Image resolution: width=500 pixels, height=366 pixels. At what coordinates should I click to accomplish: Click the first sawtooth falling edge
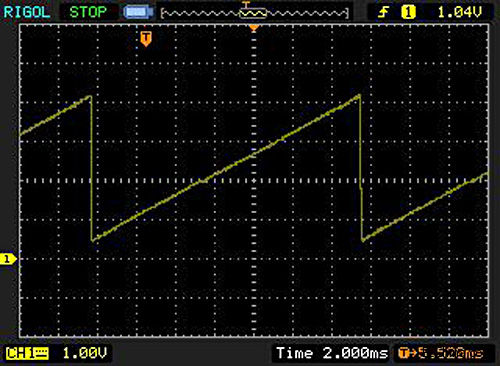91,168
